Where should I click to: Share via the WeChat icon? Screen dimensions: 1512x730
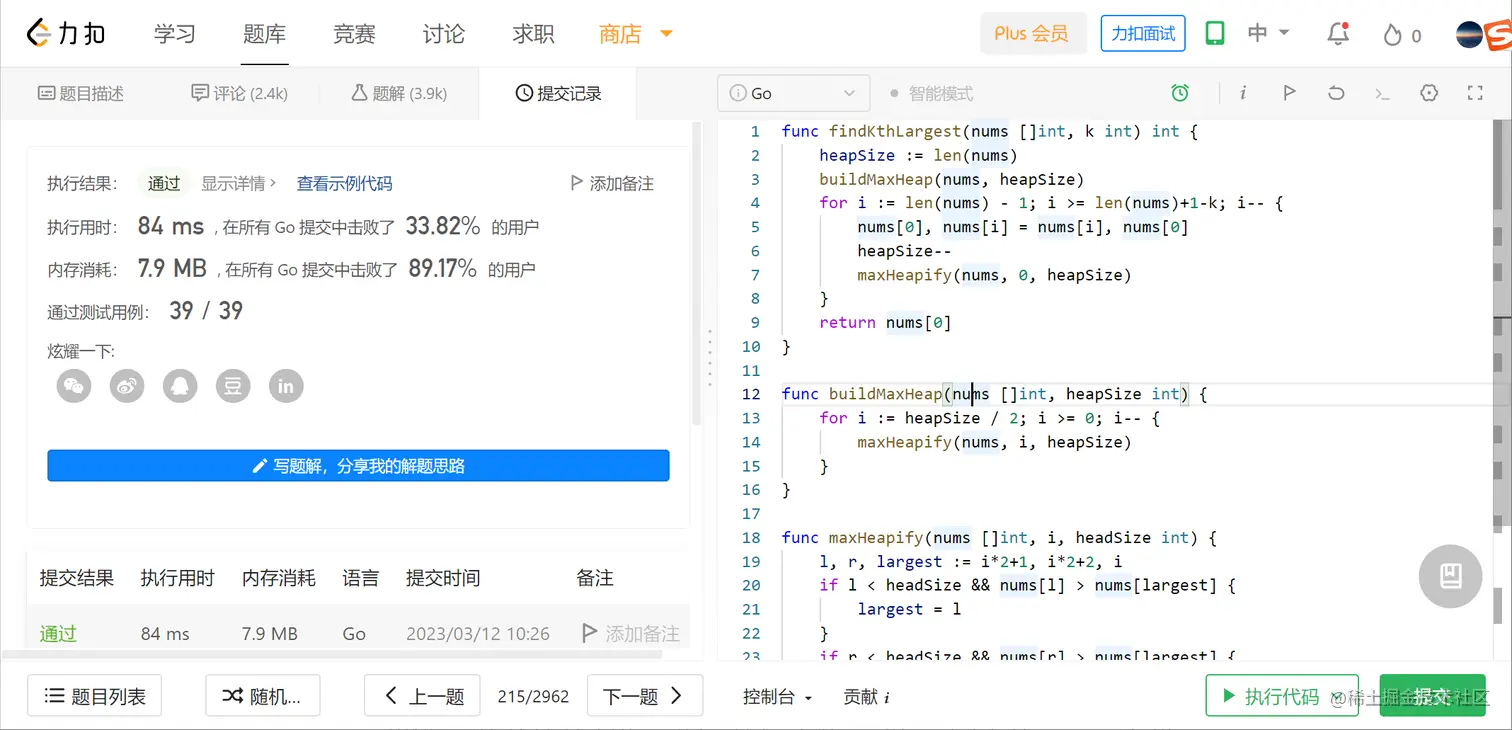pyautogui.click(x=74, y=385)
